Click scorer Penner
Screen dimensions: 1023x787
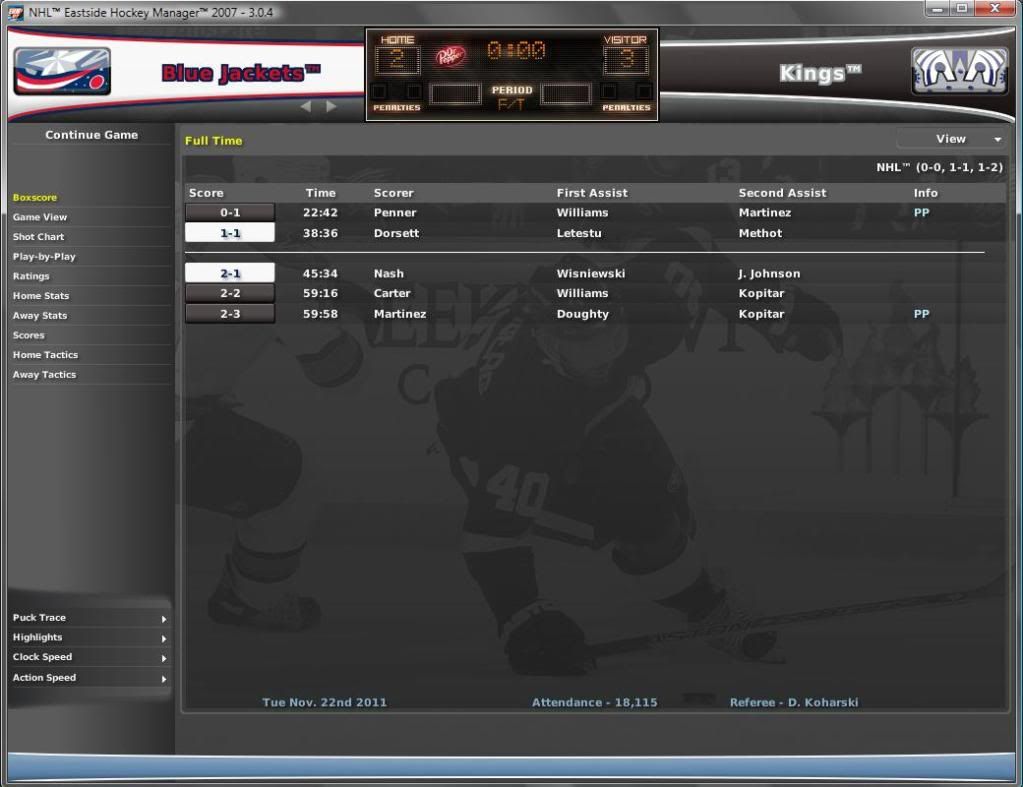(395, 213)
